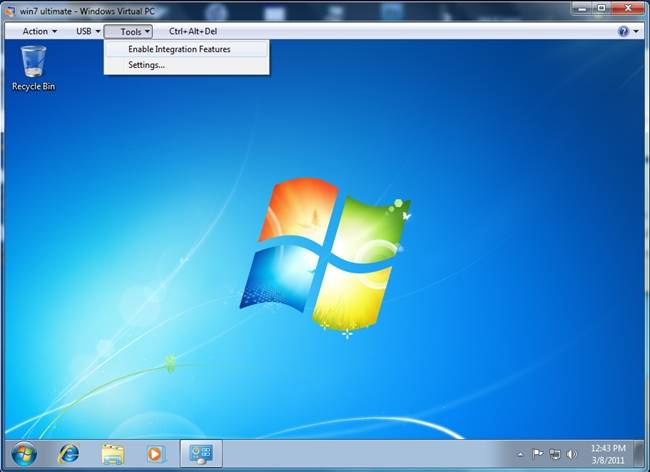The width and height of the screenshot is (650, 472).
Task: Collapse the Tools dropdown menu
Action: point(130,31)
